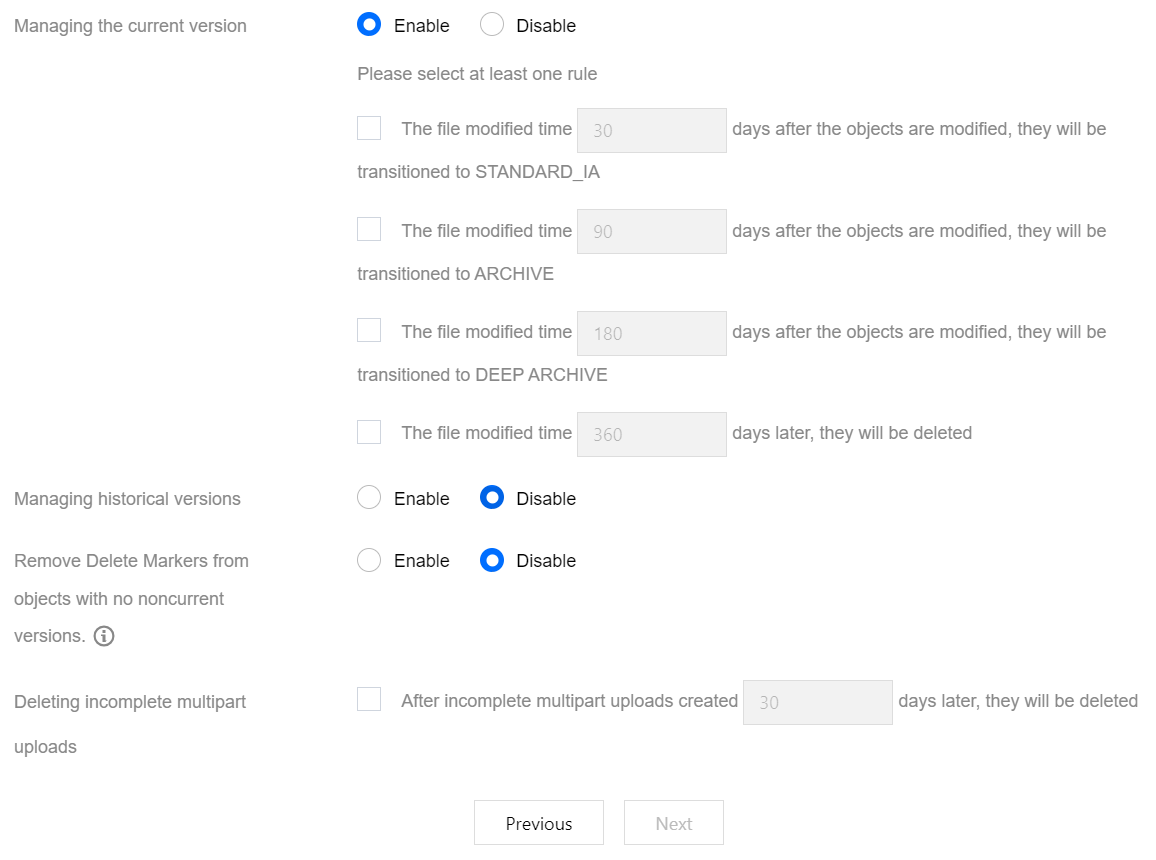This screenshot has height=860, width=1156.
Task: Click the multipart uploads 30 days field
Action: 817,702
